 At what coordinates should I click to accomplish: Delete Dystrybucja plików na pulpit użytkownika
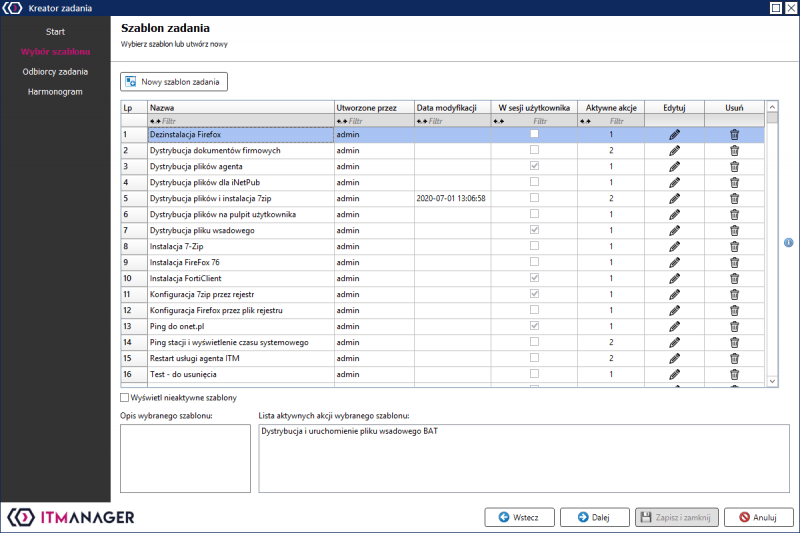point(734,214)
